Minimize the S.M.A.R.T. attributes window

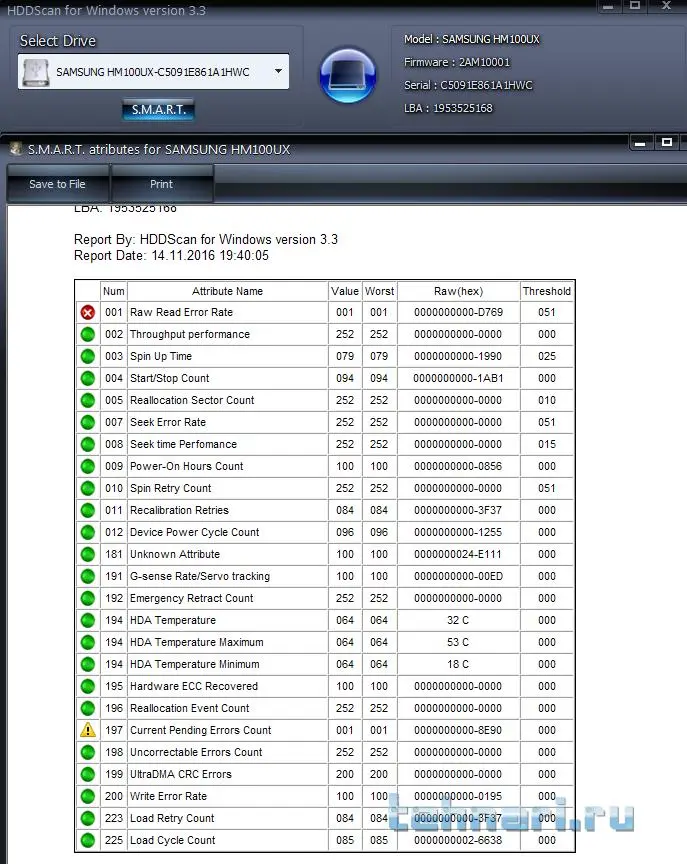point(640,143)
